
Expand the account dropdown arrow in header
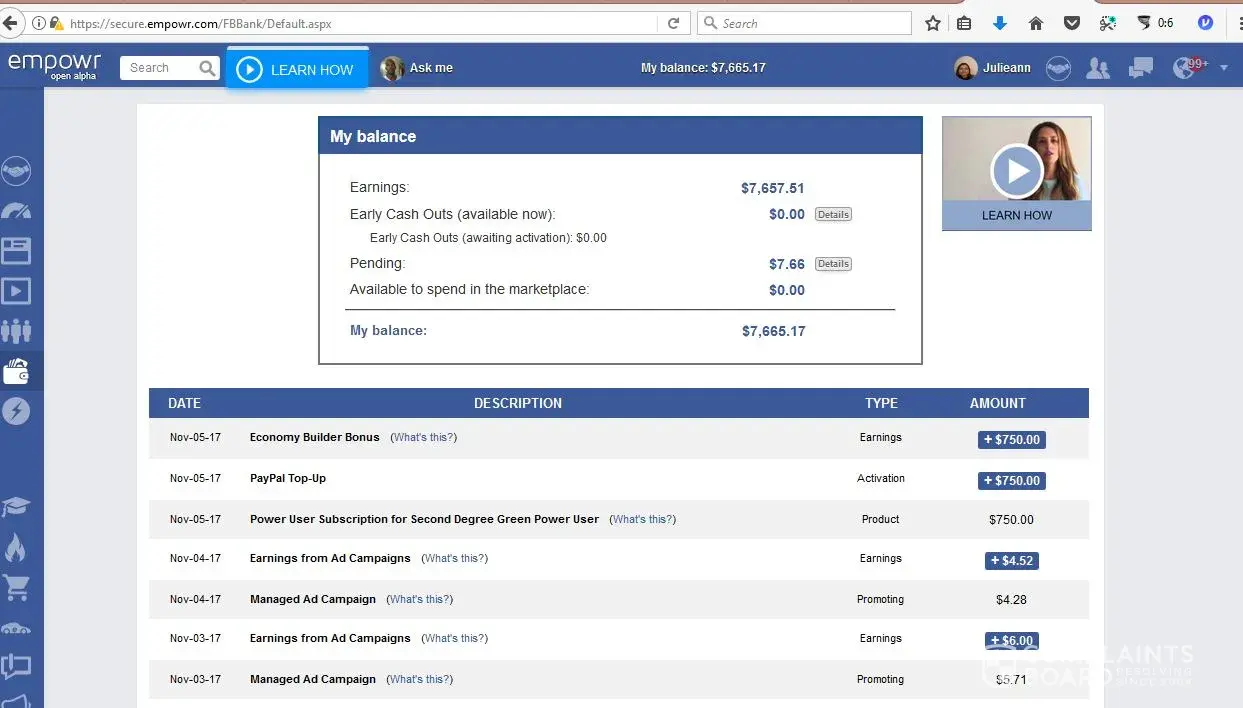pyautogui.click(x=1224, y=68)
